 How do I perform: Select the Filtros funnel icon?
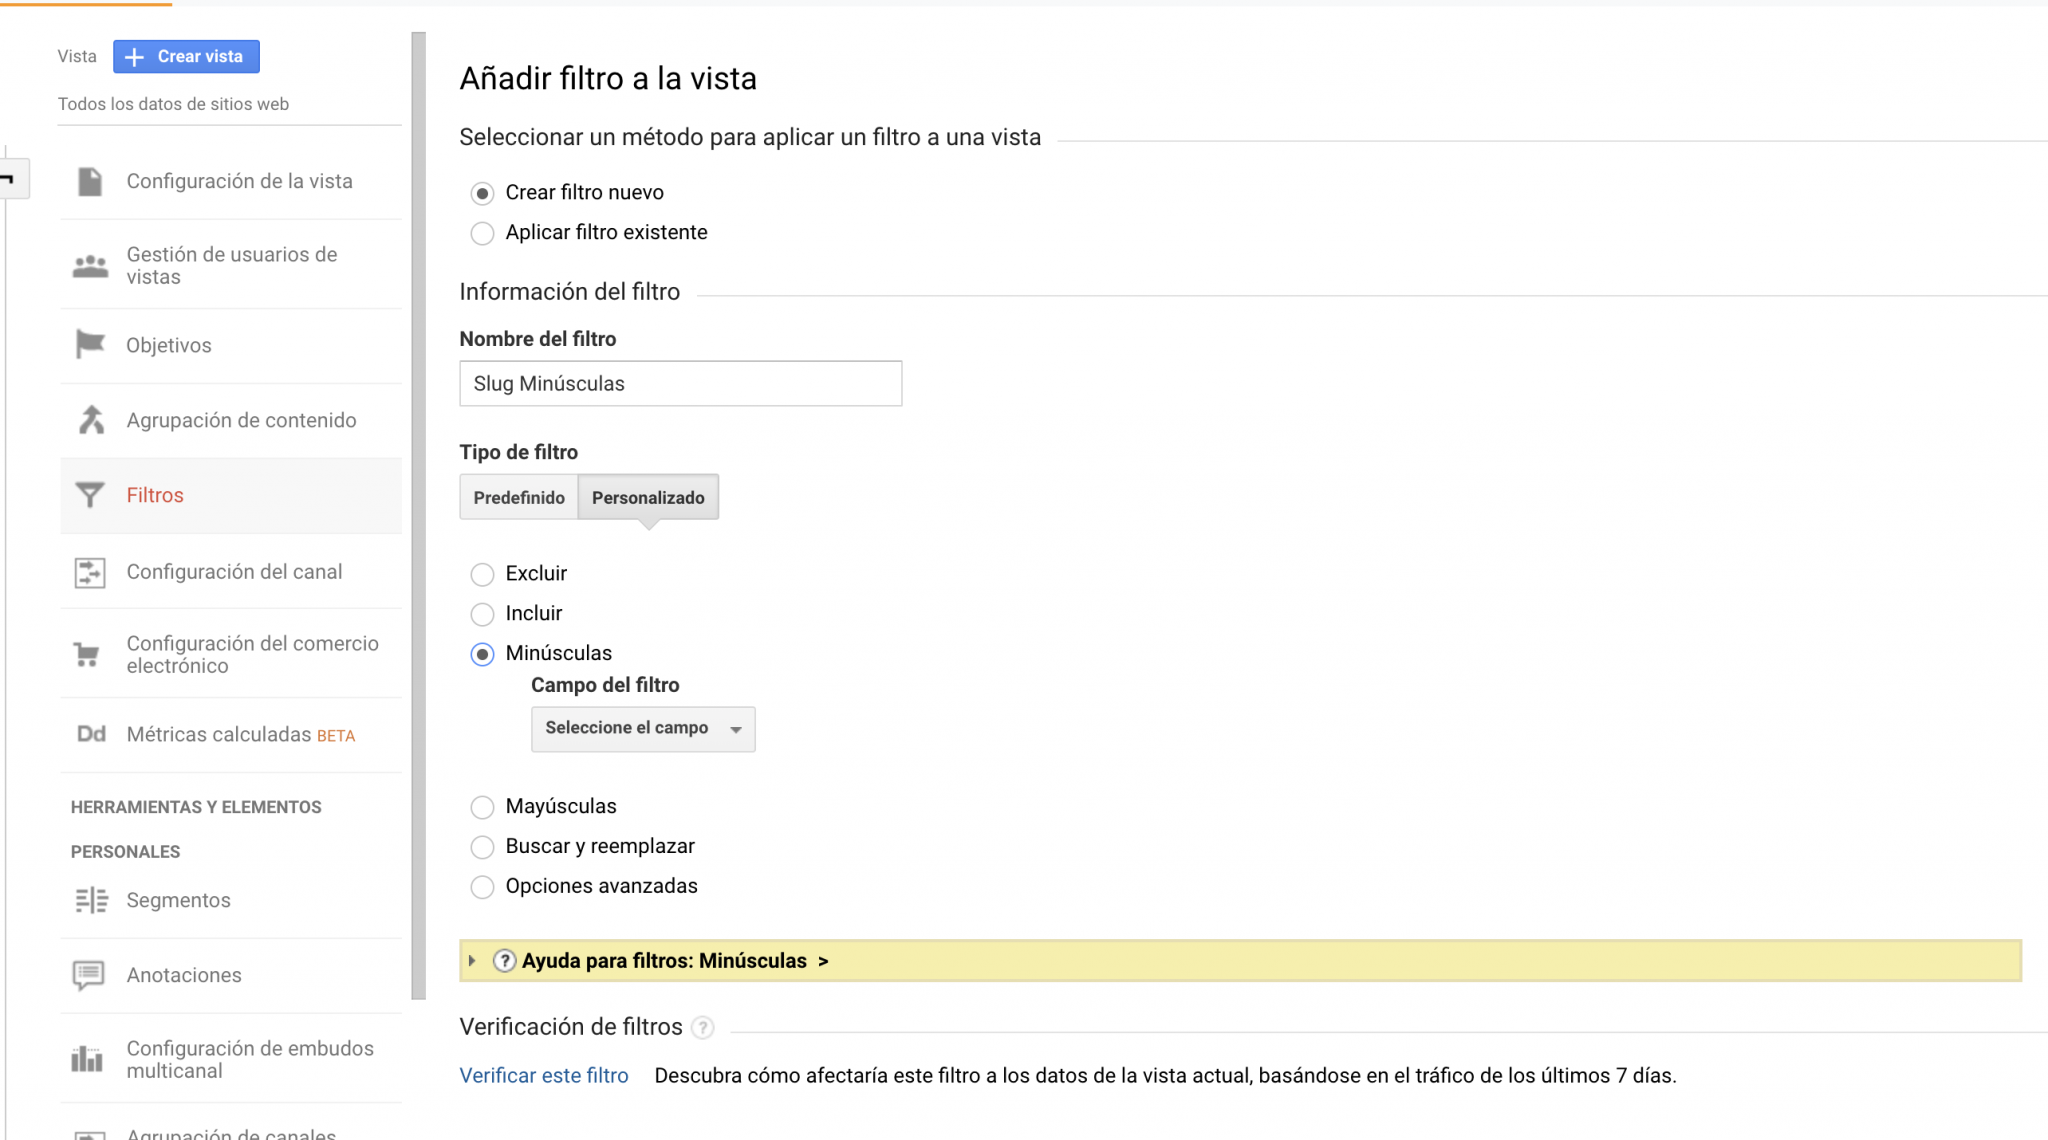pos(90,494)
